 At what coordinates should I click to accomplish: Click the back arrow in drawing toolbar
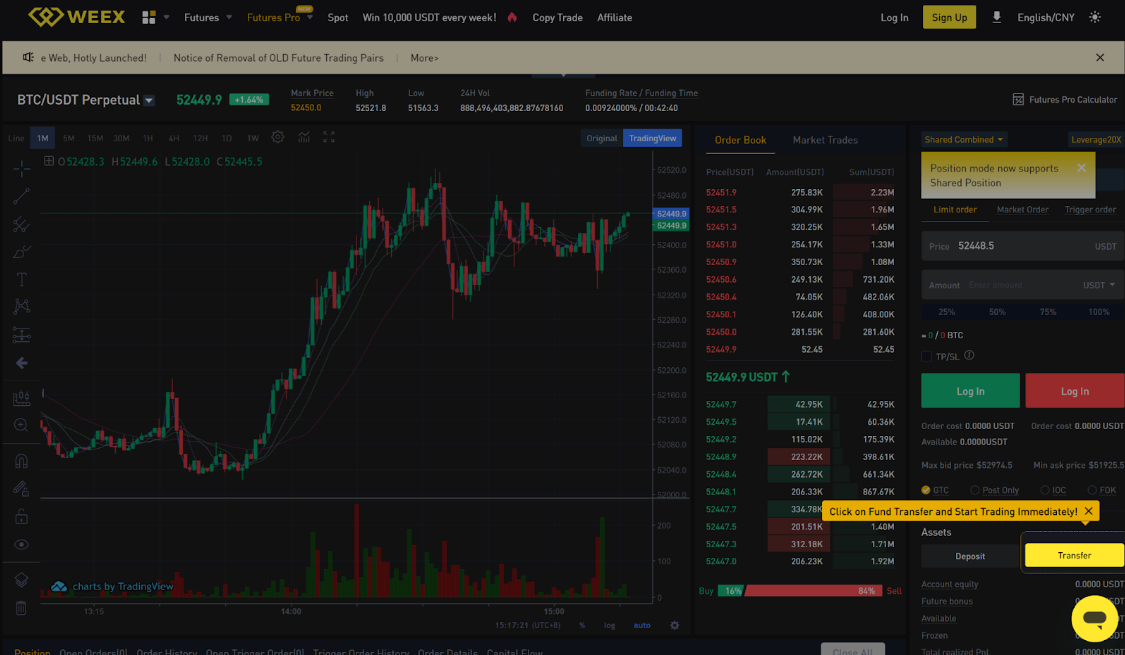22,363
